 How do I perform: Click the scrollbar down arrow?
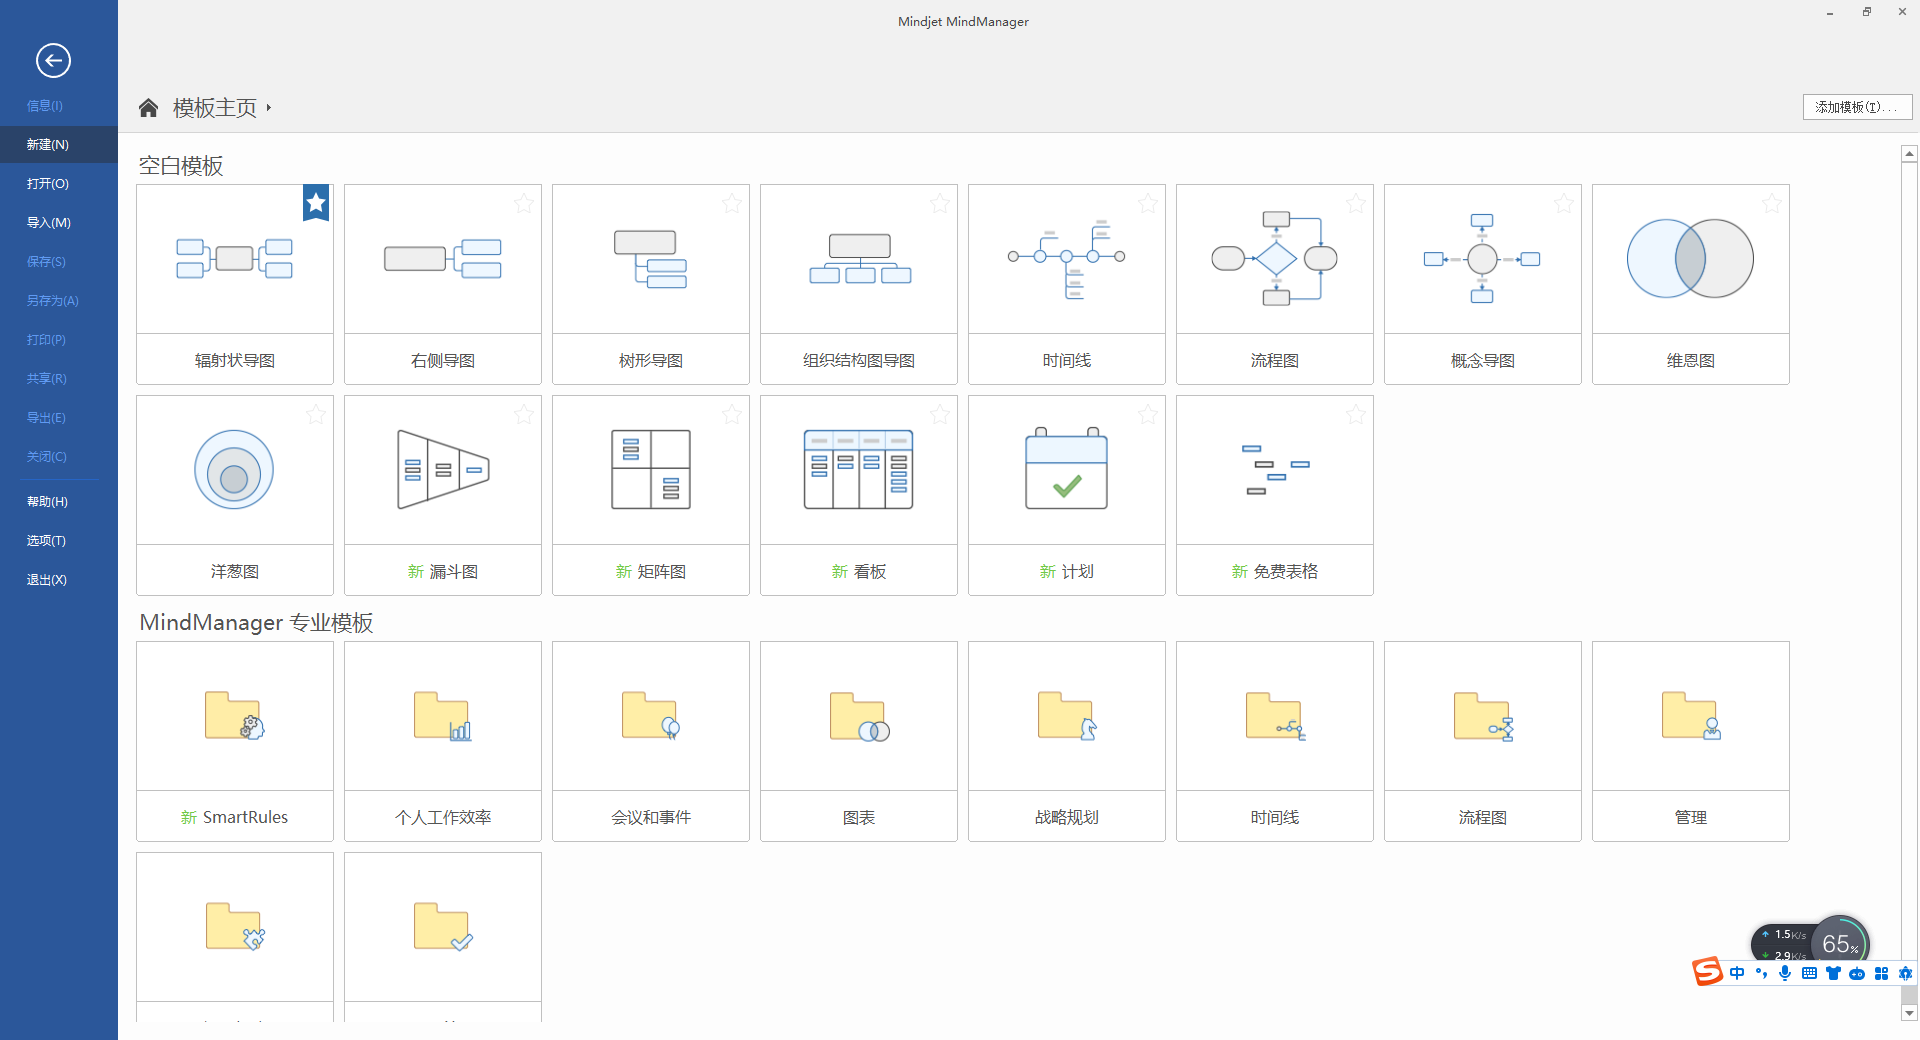1909,1013
